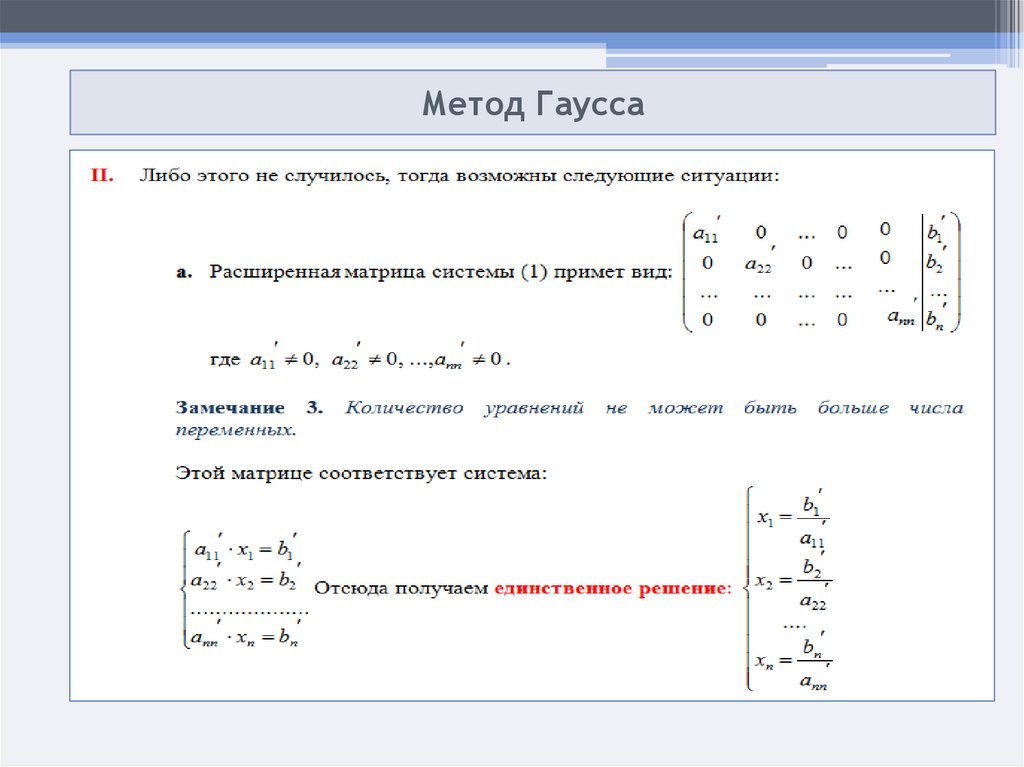Click the text "Отсюда получаем"

click(401, 589)
